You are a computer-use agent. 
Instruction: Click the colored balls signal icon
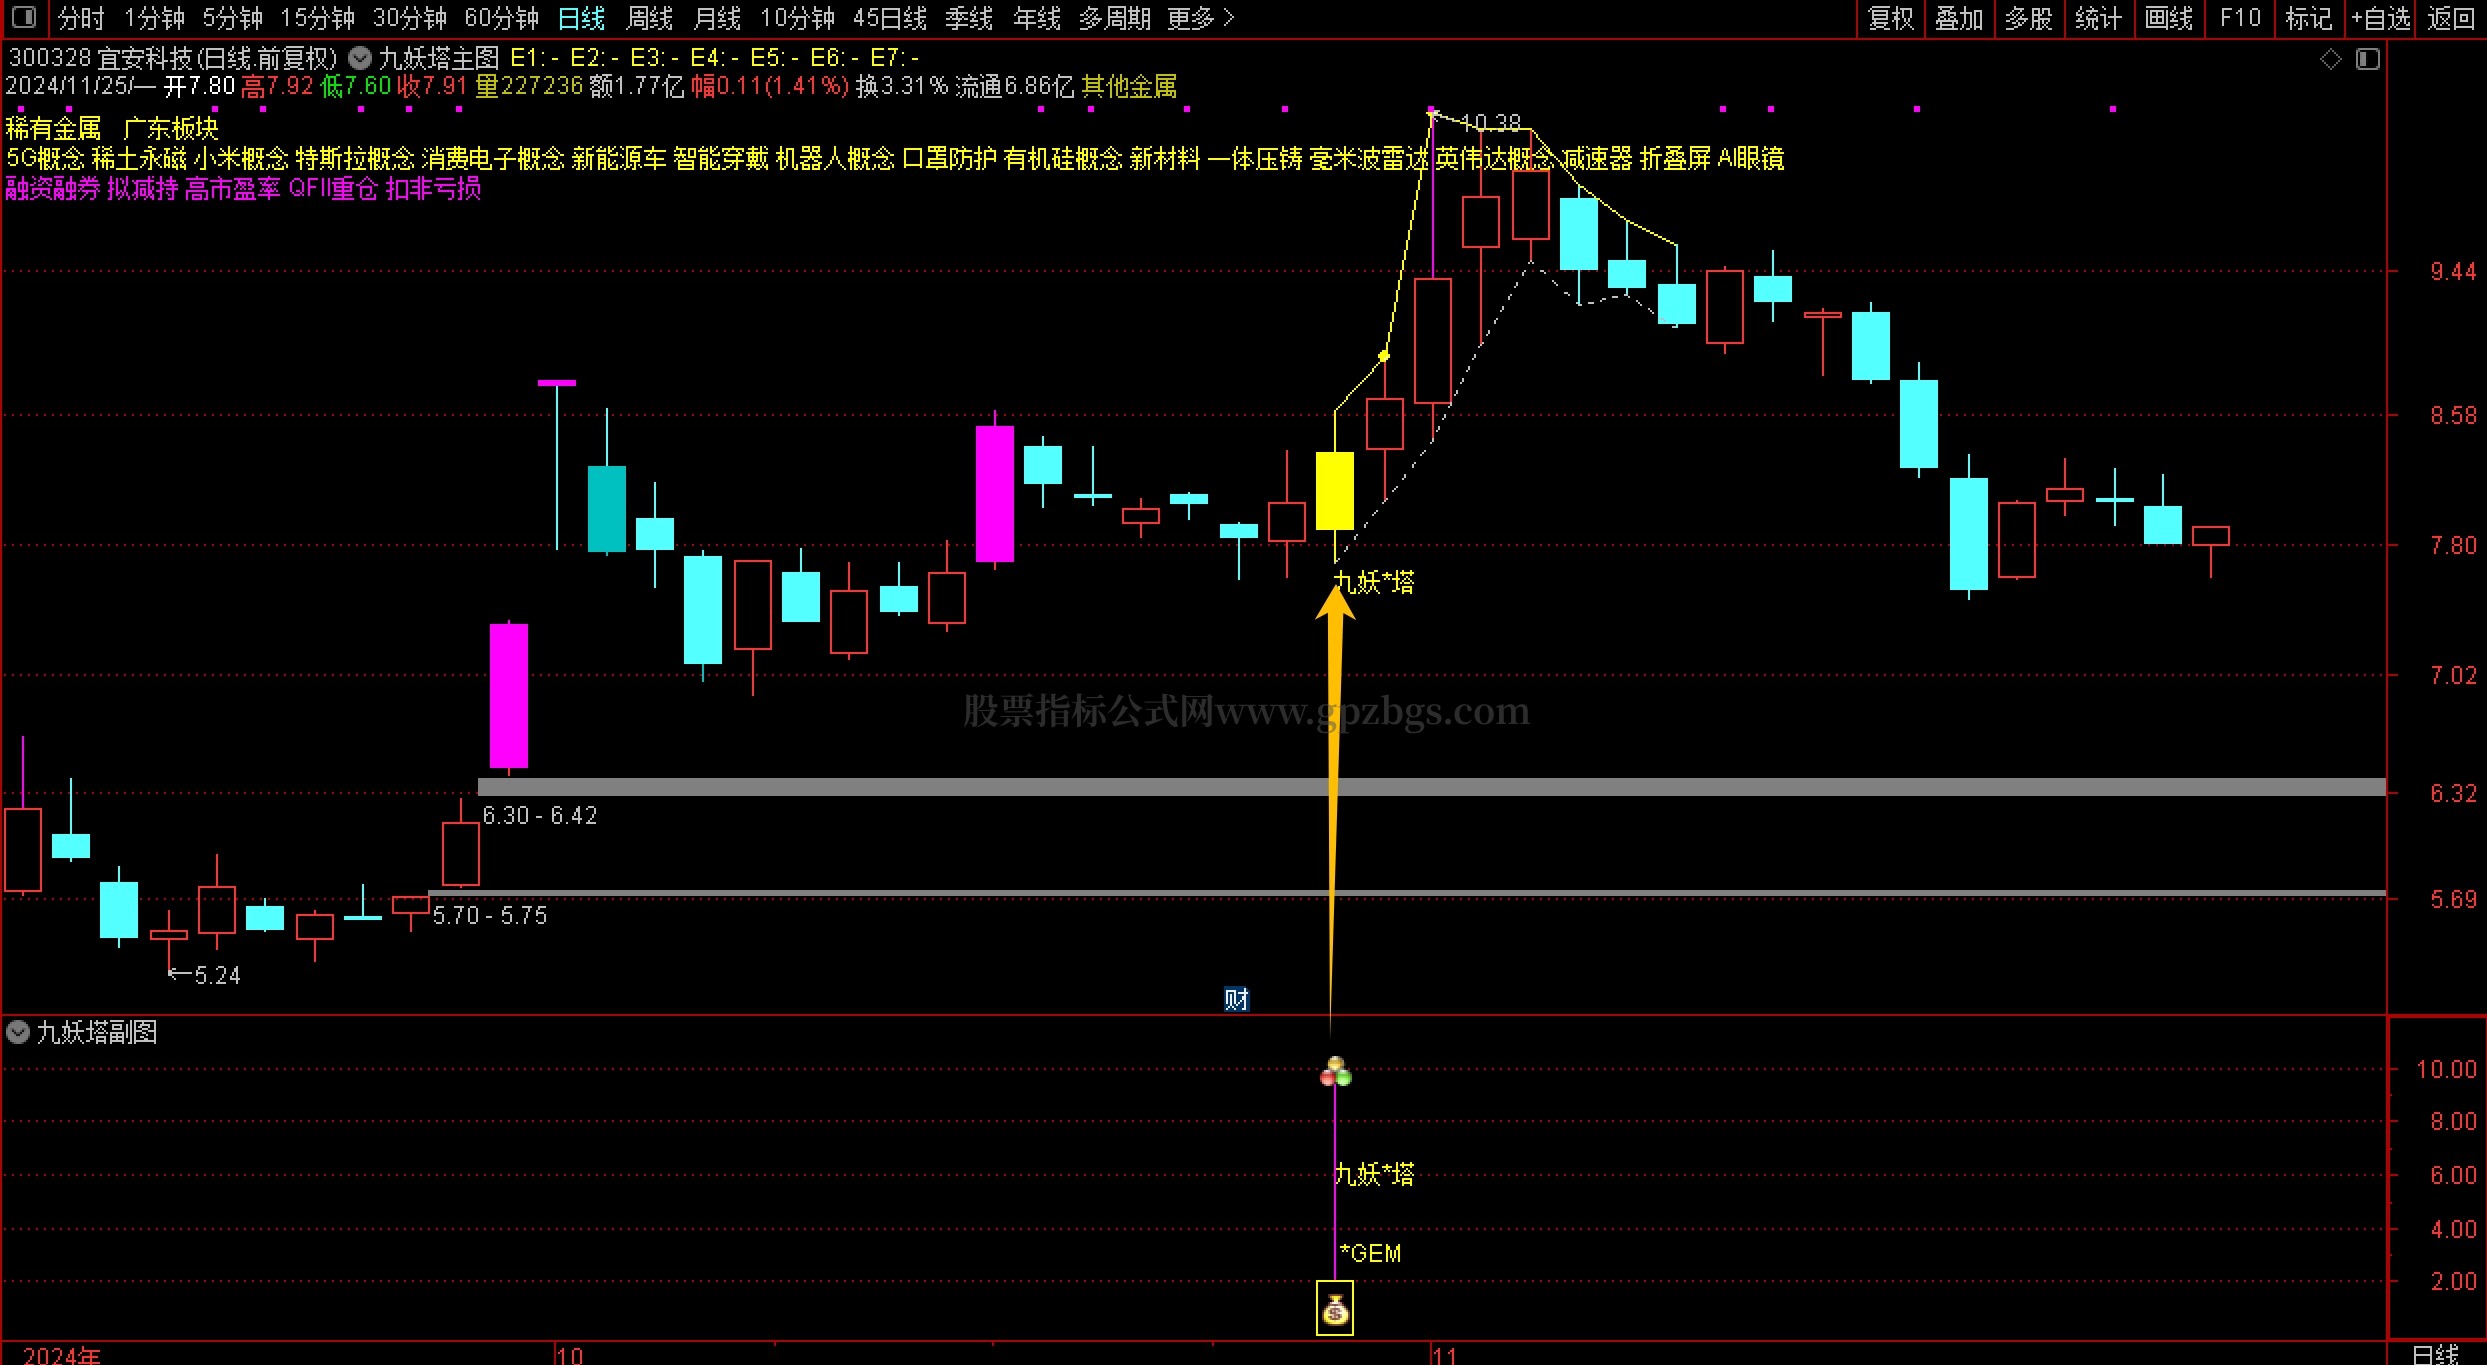(1335, 1072)
